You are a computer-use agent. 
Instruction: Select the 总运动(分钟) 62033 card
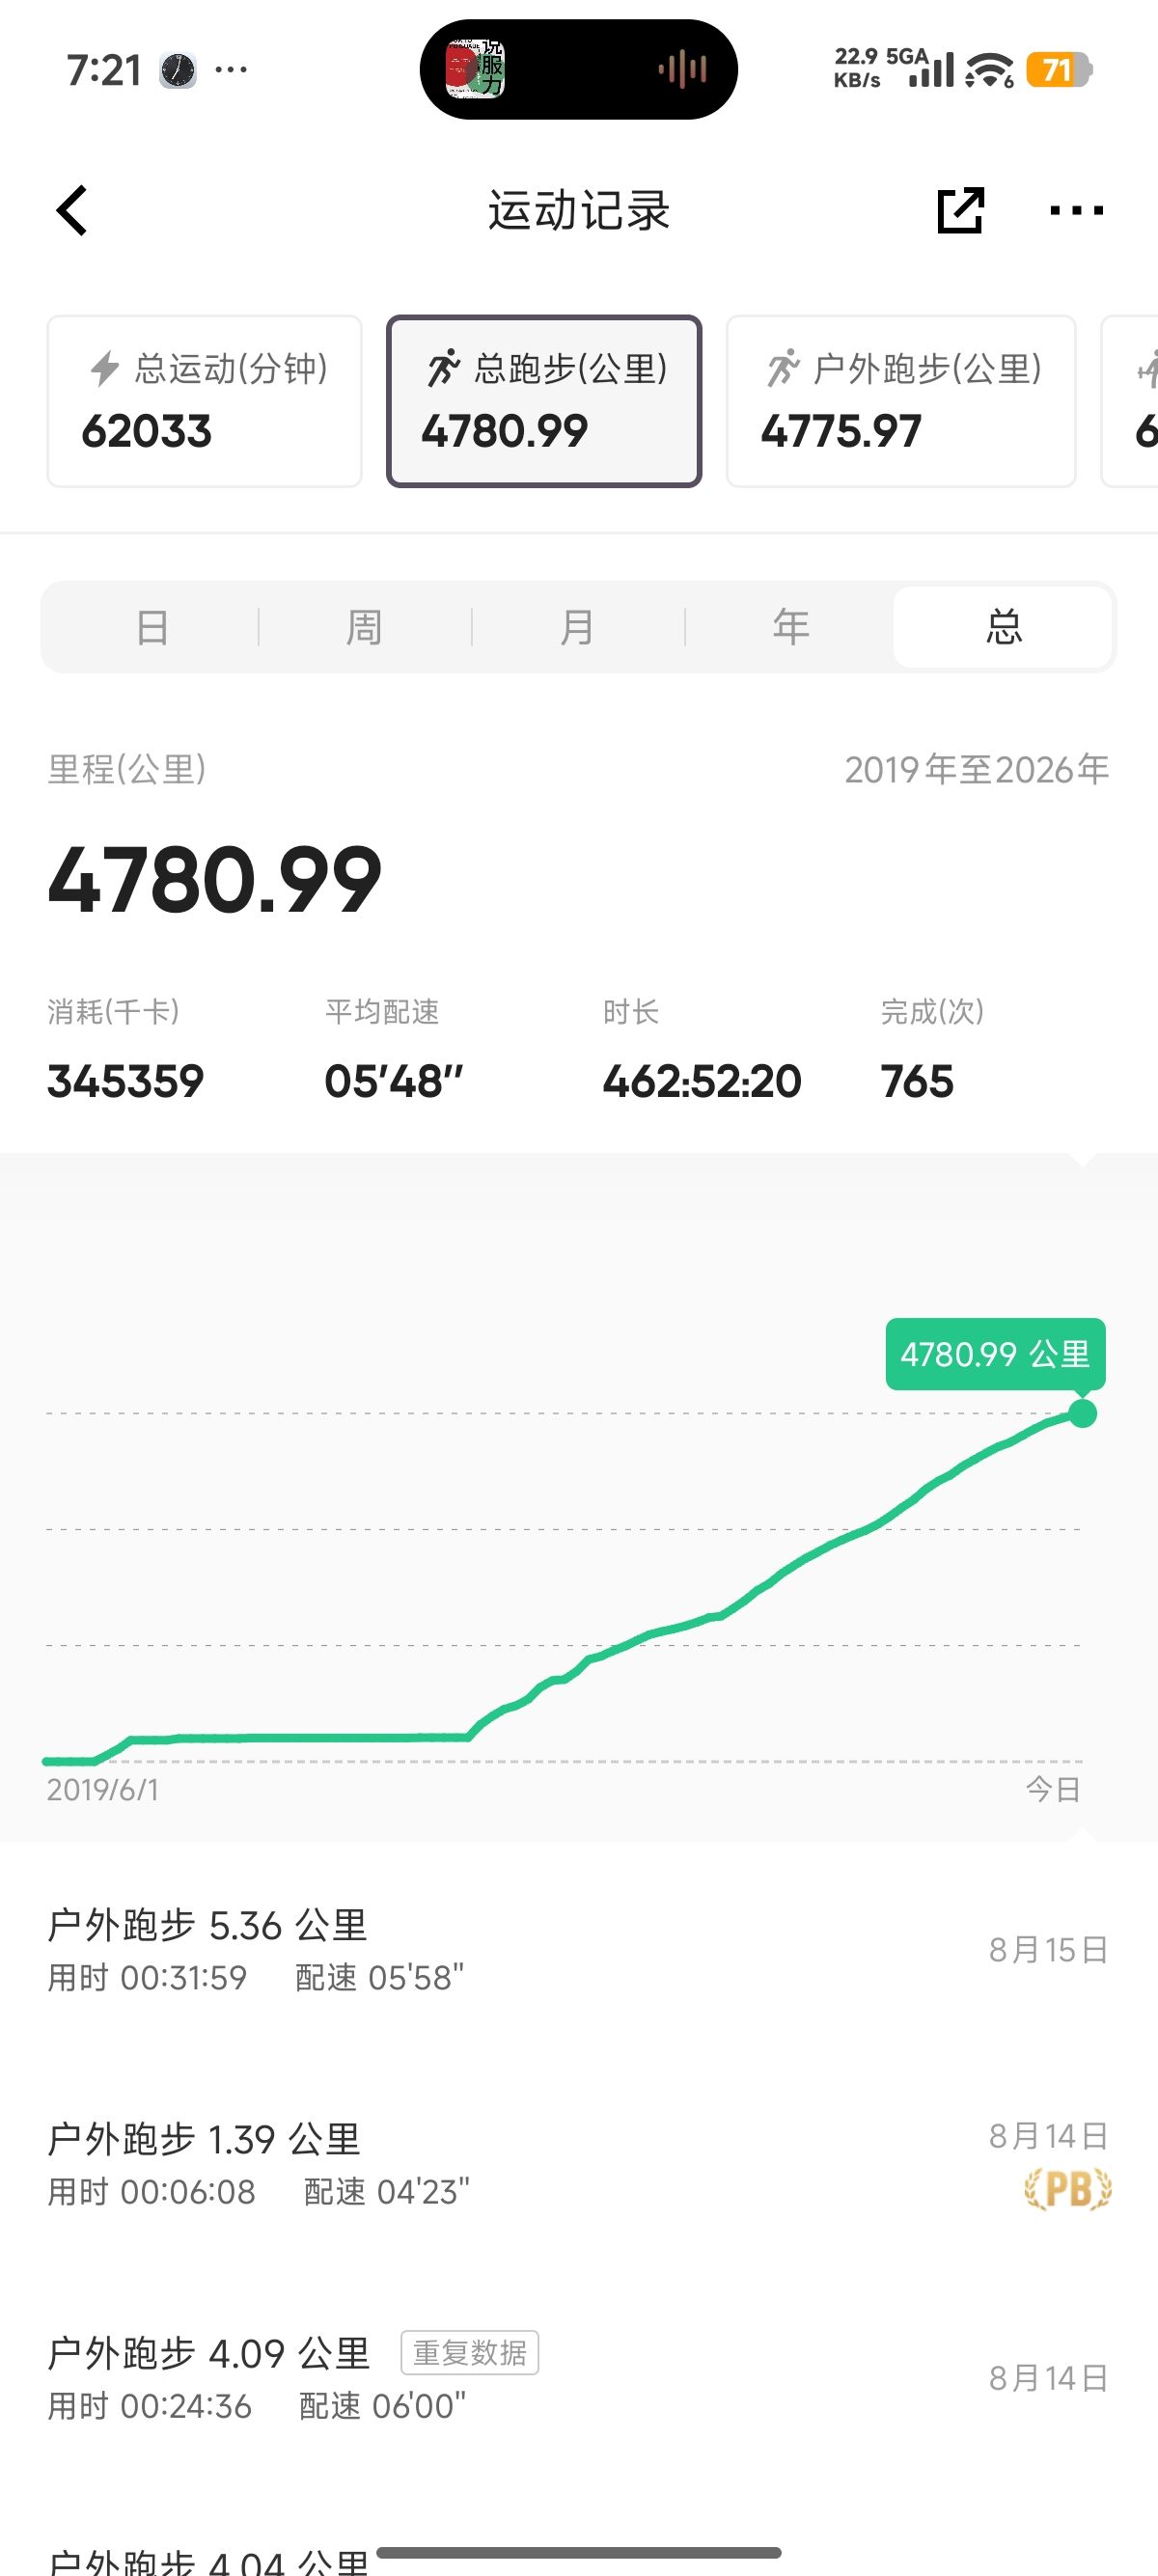[204, 401]
